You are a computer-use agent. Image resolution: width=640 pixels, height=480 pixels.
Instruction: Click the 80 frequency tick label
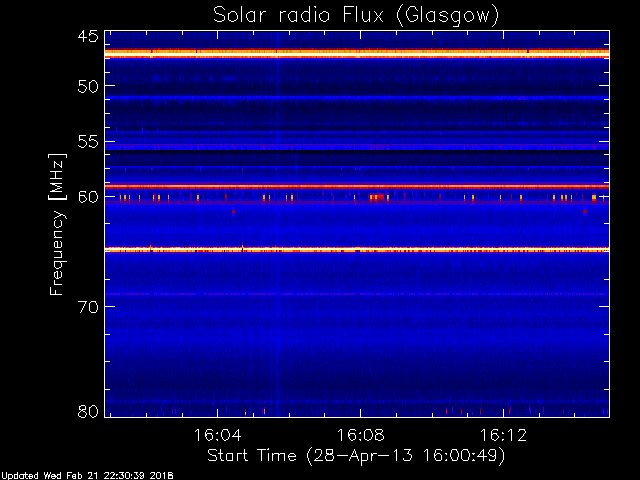pyautogui.click(x=88, y=411)
